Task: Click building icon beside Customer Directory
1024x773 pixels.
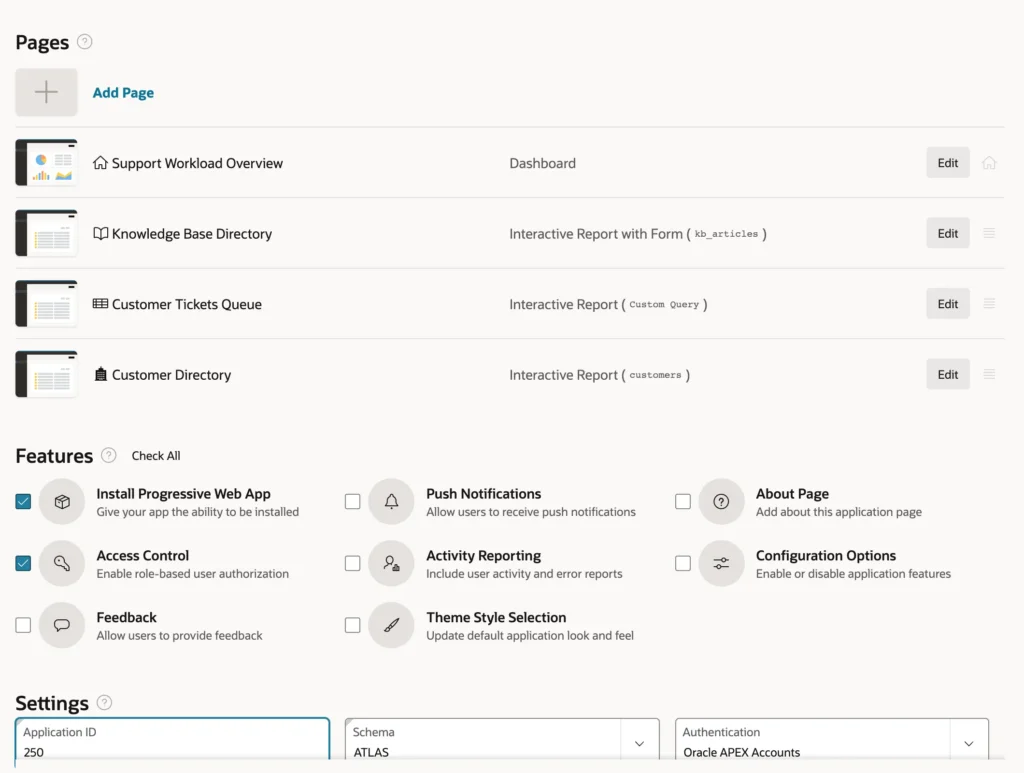Action: click(x=100, y=374)
